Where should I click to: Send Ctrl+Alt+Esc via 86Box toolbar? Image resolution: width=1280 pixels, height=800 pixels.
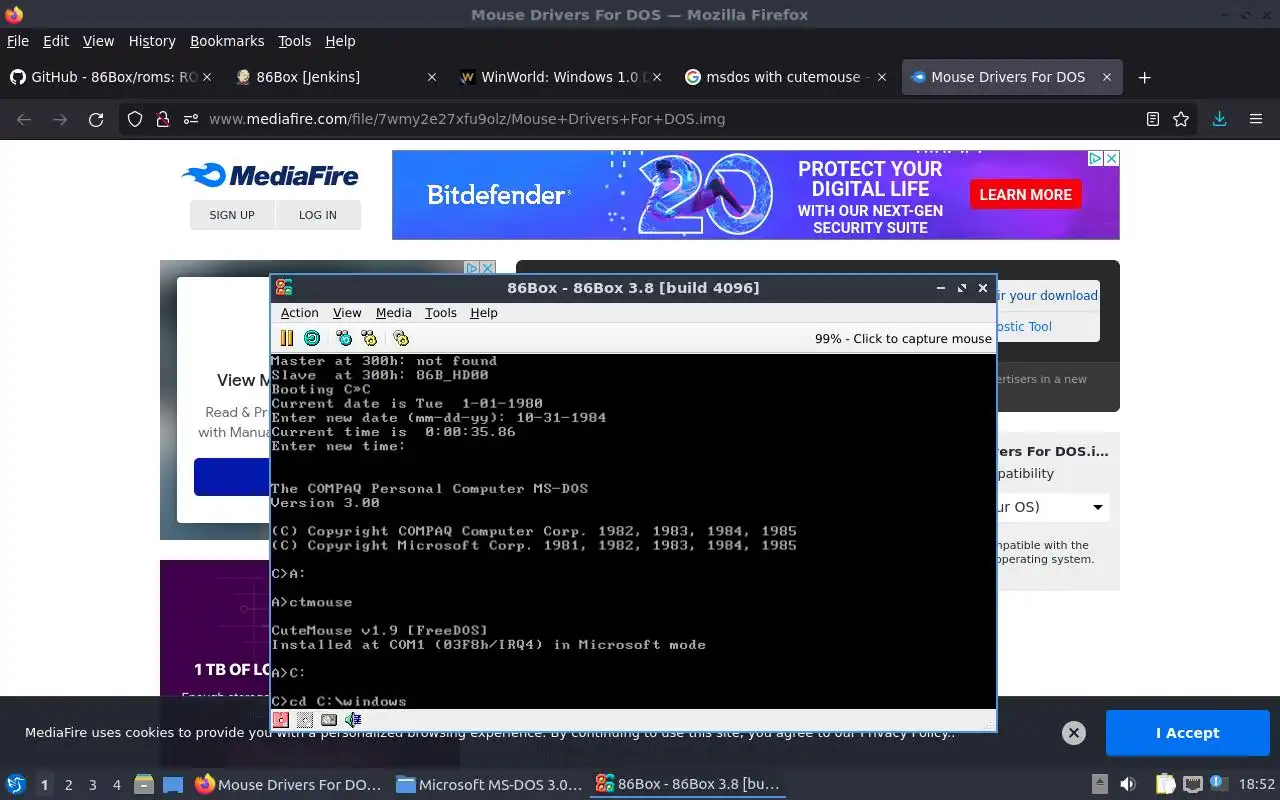click(x=369, y=338)
